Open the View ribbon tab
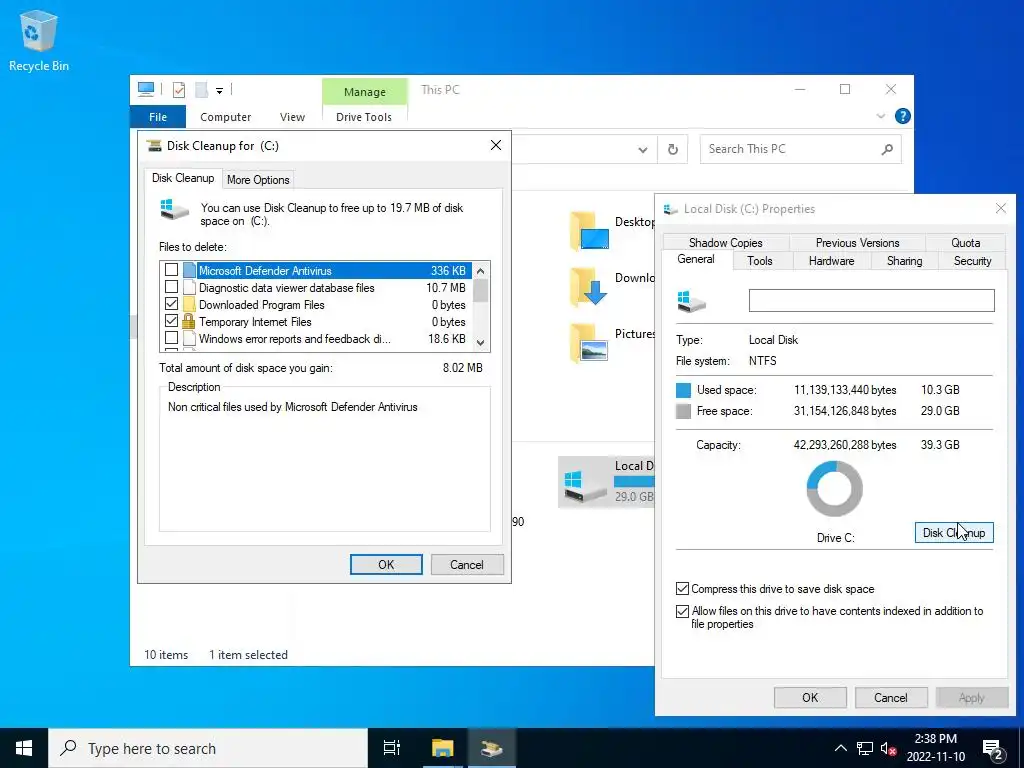 tap(292, 117)
